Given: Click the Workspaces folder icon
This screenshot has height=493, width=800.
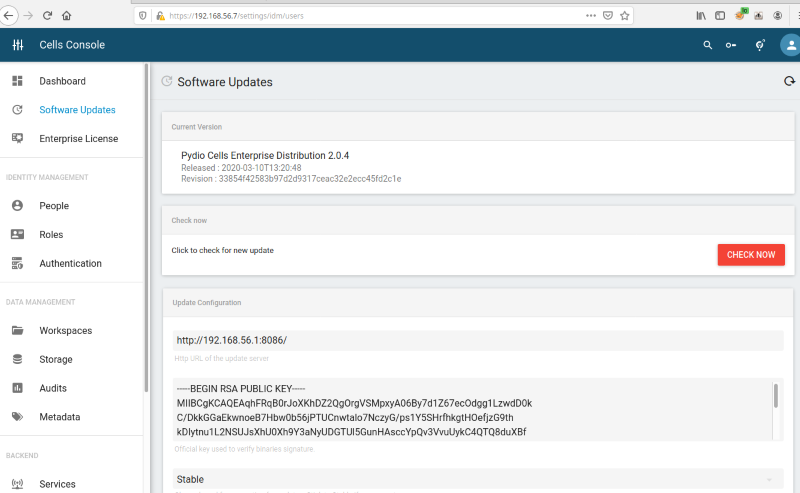Looking at the screenshot, I should [17, 330].
